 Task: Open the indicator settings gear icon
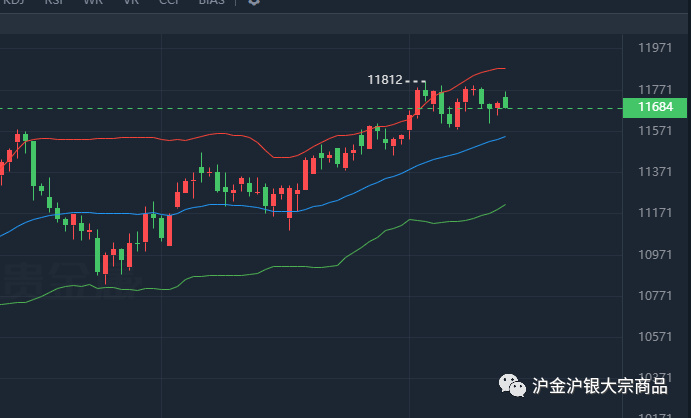[253, 2]
